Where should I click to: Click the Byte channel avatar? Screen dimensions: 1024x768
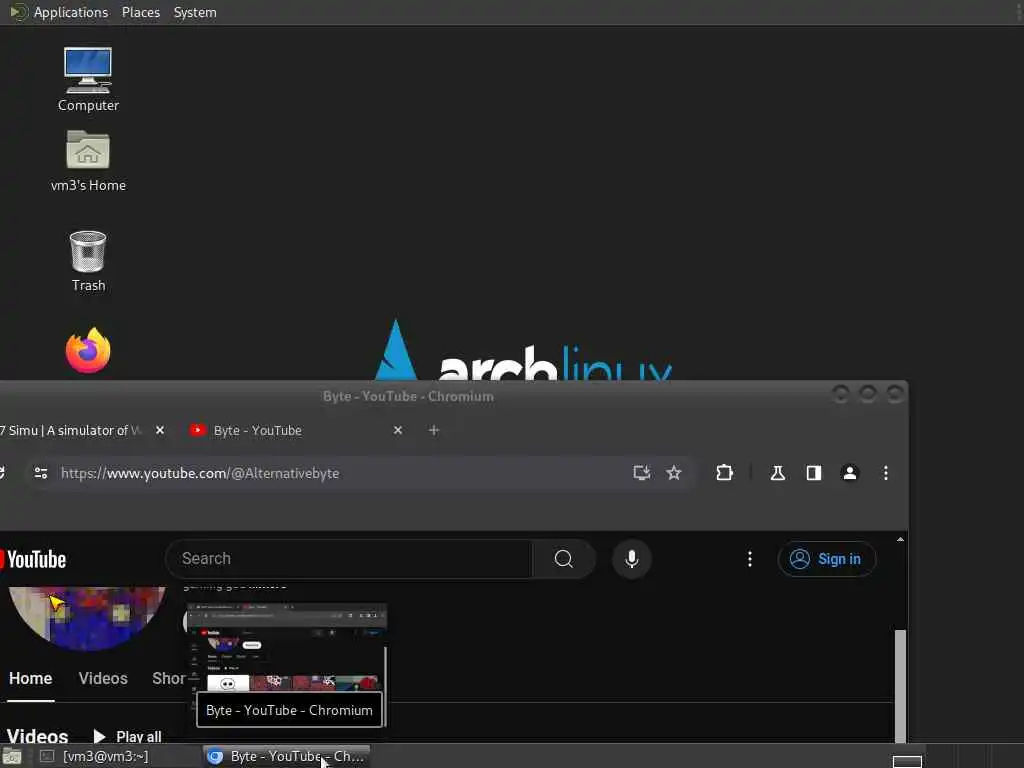(x=87, y=618)
